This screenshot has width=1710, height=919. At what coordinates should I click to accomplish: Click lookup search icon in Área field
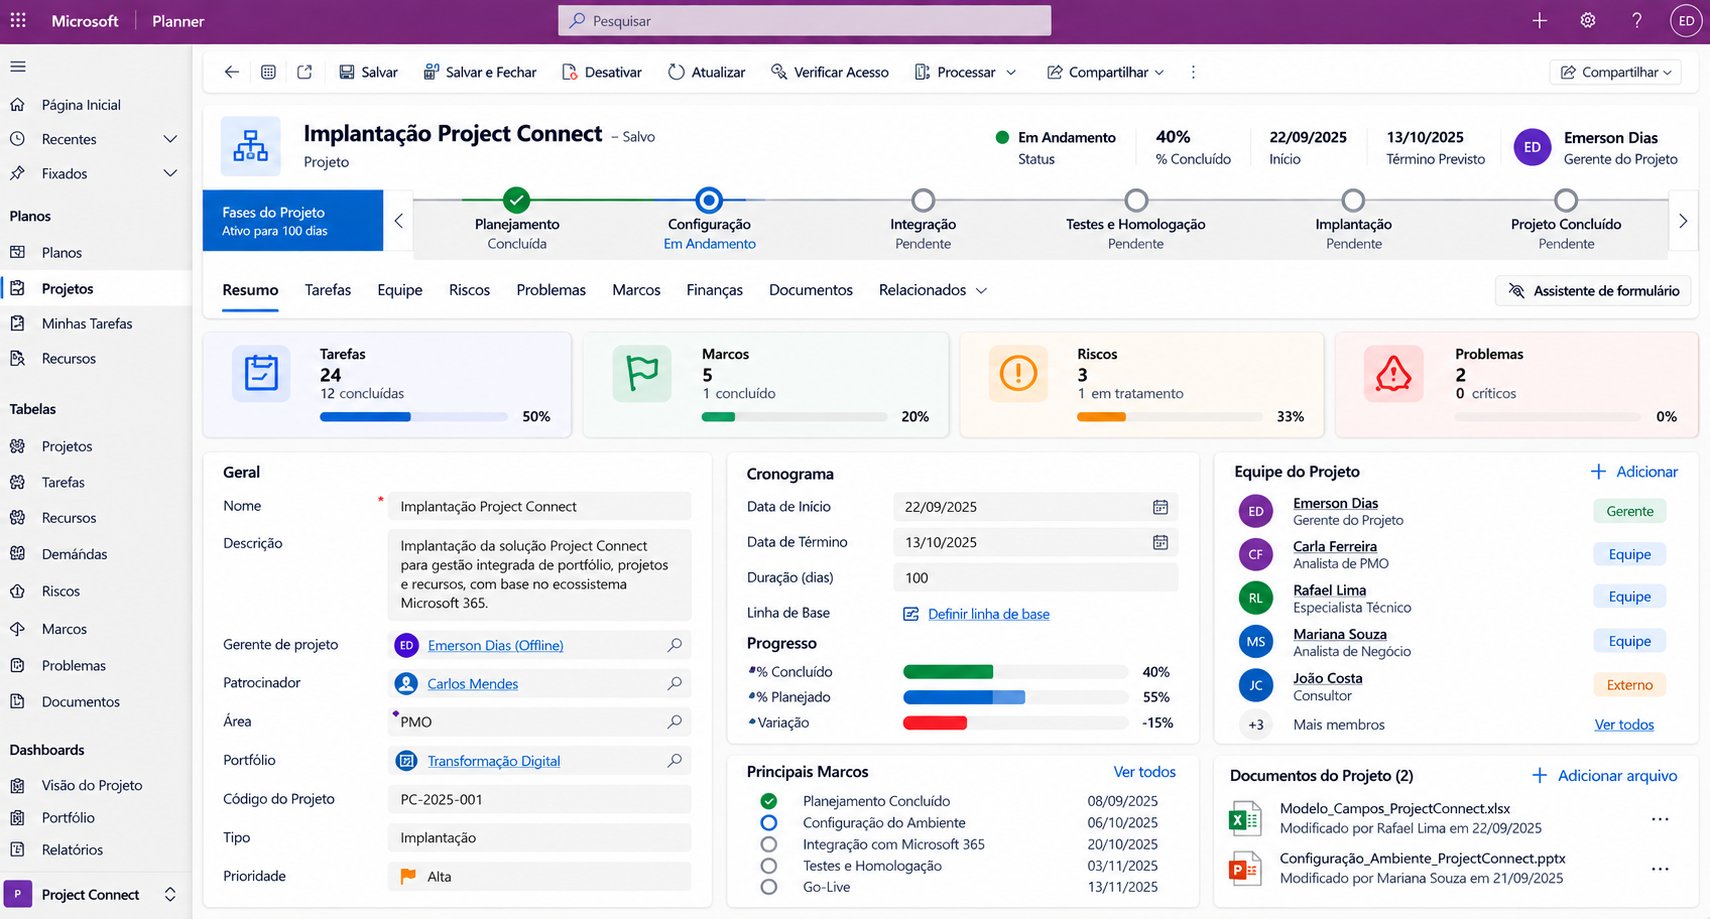pos(675,721)
